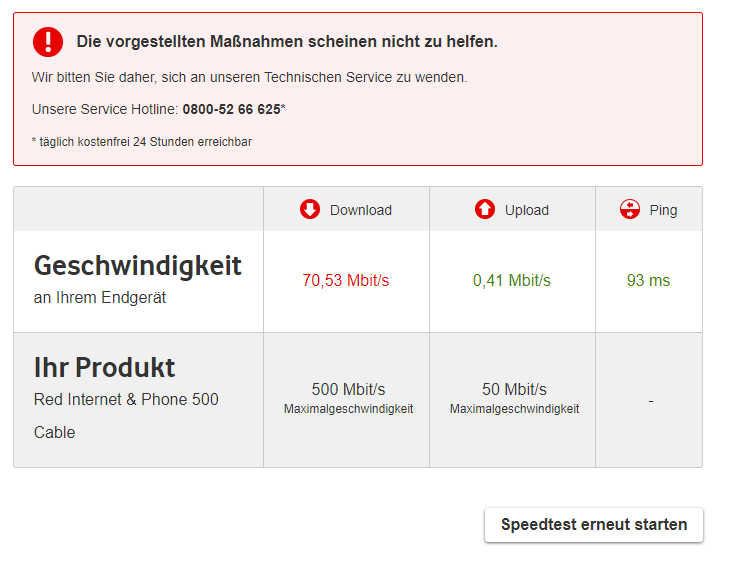Click the an Ihrem Endgerät subtitle
The width and height of the screenshot is (730, 574).
[98, 297]
